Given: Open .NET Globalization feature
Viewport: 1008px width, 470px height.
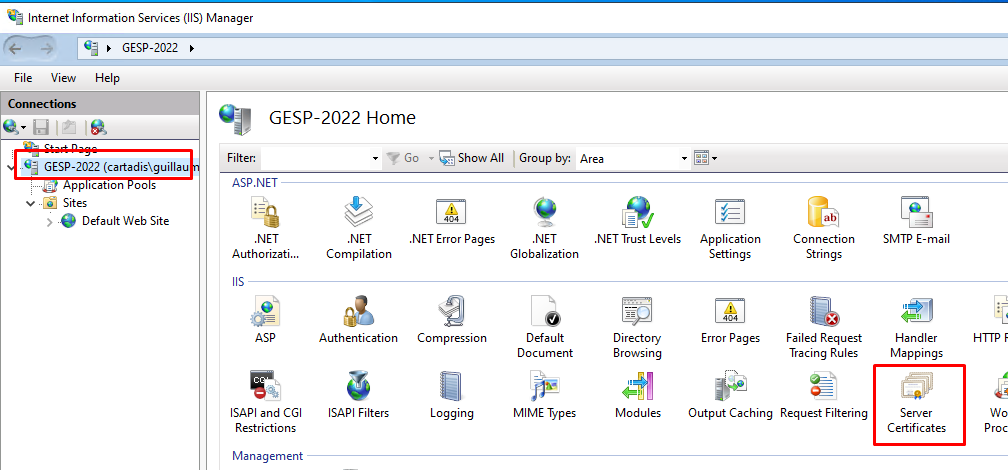Looking at the screenshot, I should (x=544, y=228).
